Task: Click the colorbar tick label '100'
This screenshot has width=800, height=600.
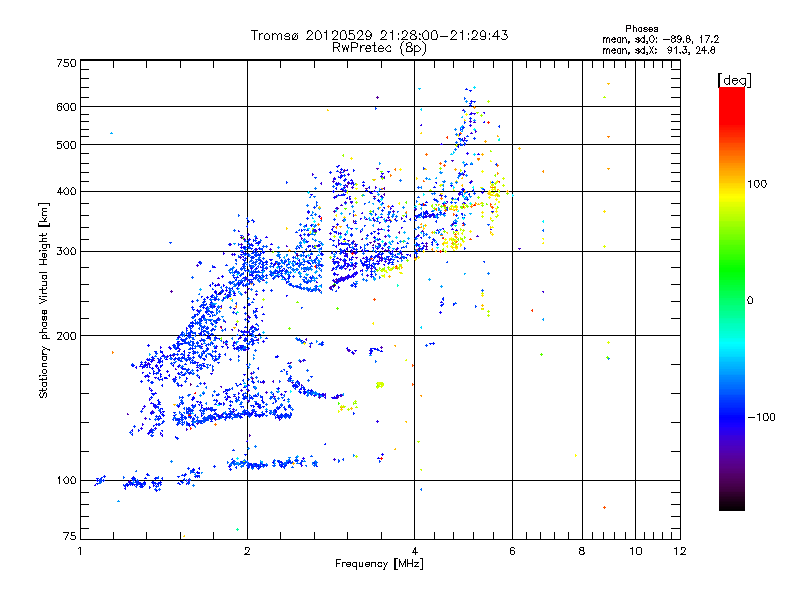Action: point(757,184)
